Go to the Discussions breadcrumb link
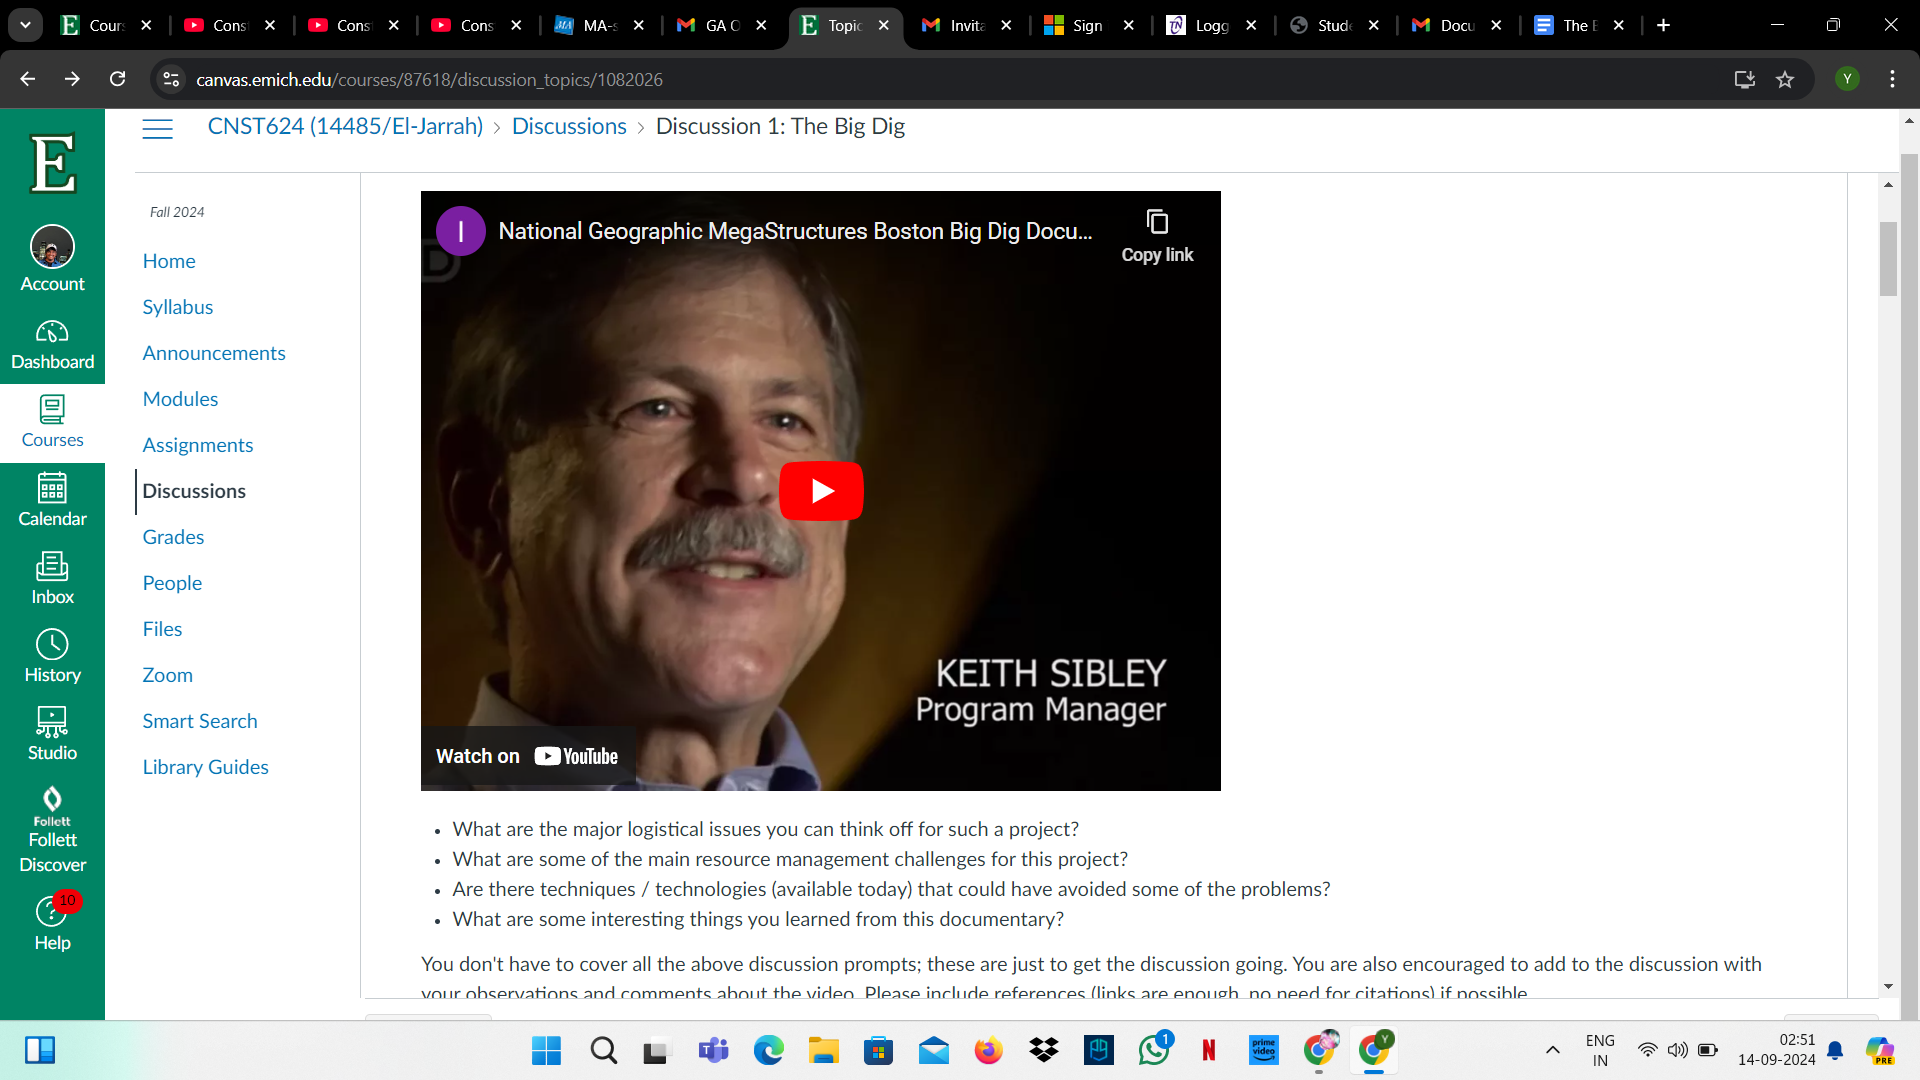Screen dimensions: 1920x1080 click(568, 127)
